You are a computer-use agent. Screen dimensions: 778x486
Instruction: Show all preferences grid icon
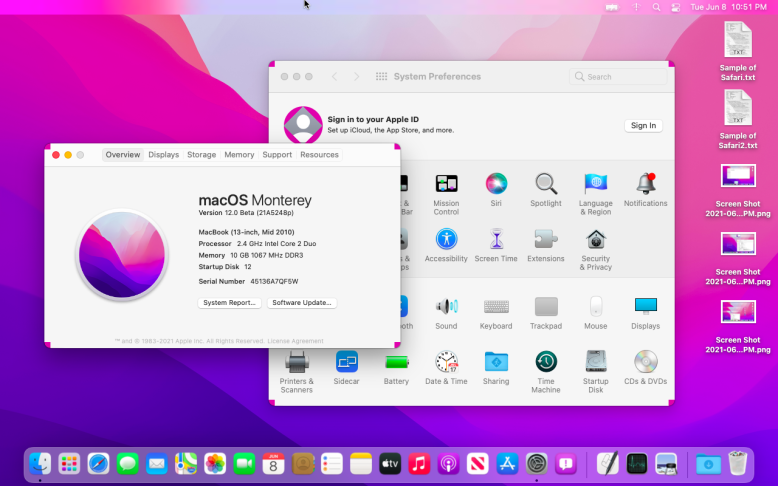click(382, 76)
